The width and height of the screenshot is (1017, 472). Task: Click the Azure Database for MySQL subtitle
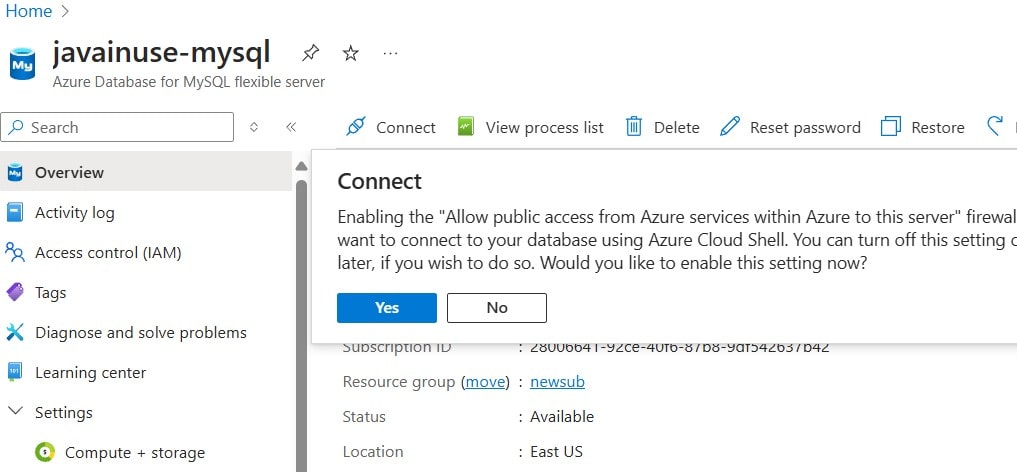pos(189,82)
